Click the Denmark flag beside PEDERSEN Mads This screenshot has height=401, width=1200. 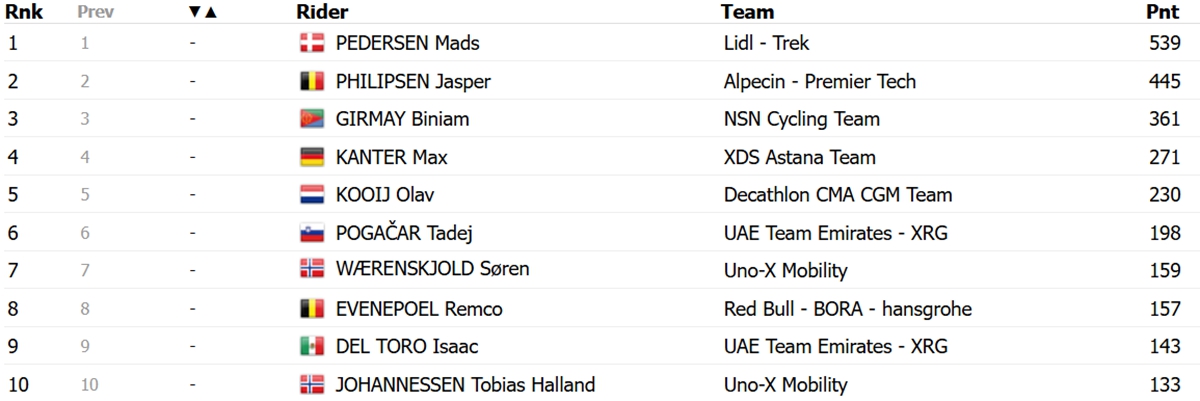pos(312,43)
